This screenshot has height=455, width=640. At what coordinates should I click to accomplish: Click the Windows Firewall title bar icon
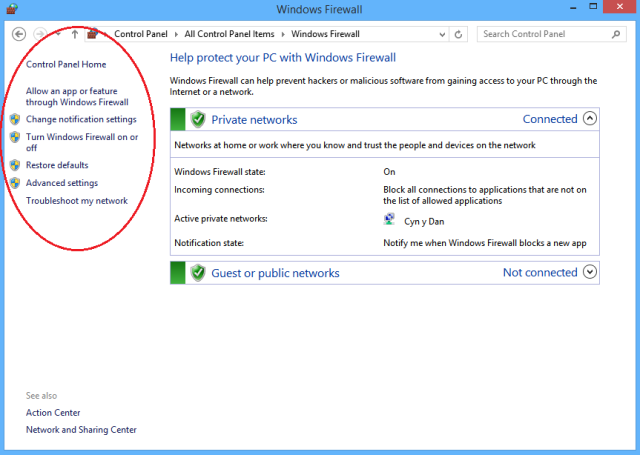click(x=12, y=9)
